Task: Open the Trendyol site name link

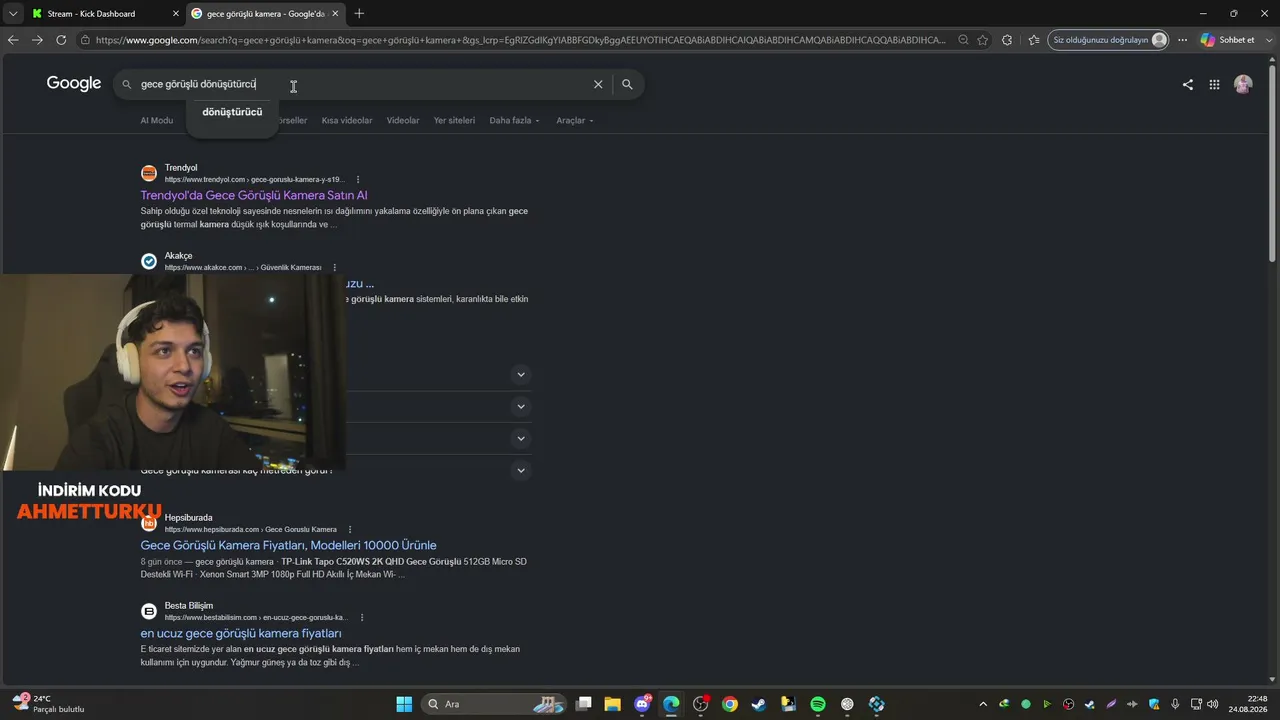Action: point(181,168)
